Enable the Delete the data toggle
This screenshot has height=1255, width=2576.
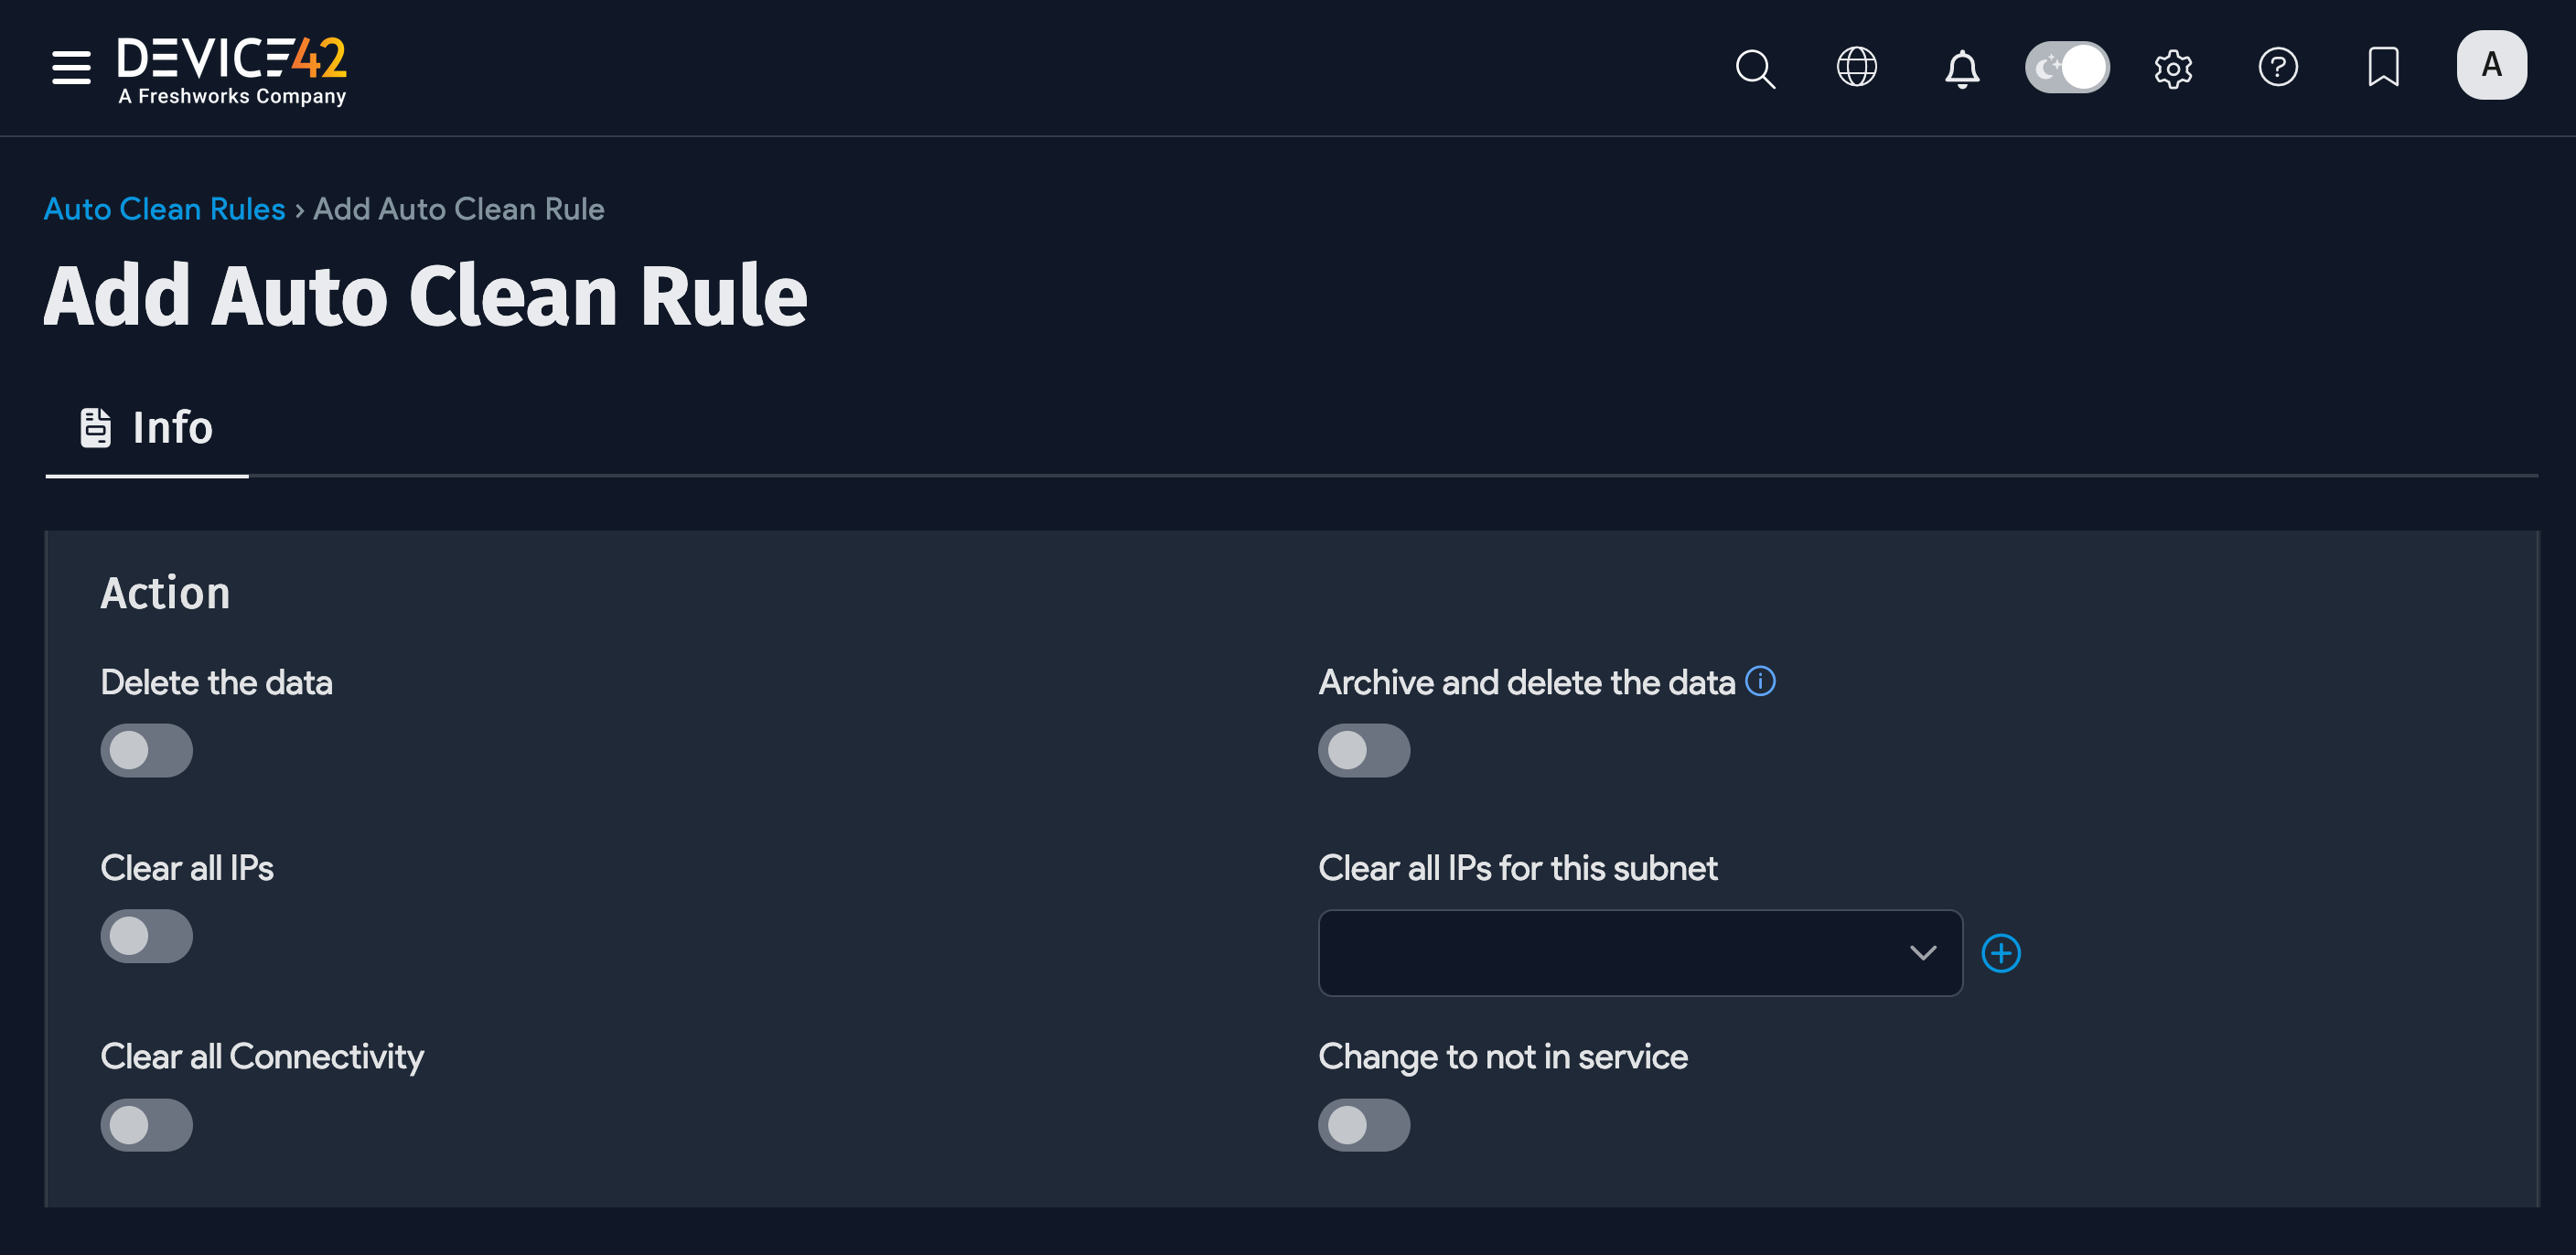coord(146,750)
